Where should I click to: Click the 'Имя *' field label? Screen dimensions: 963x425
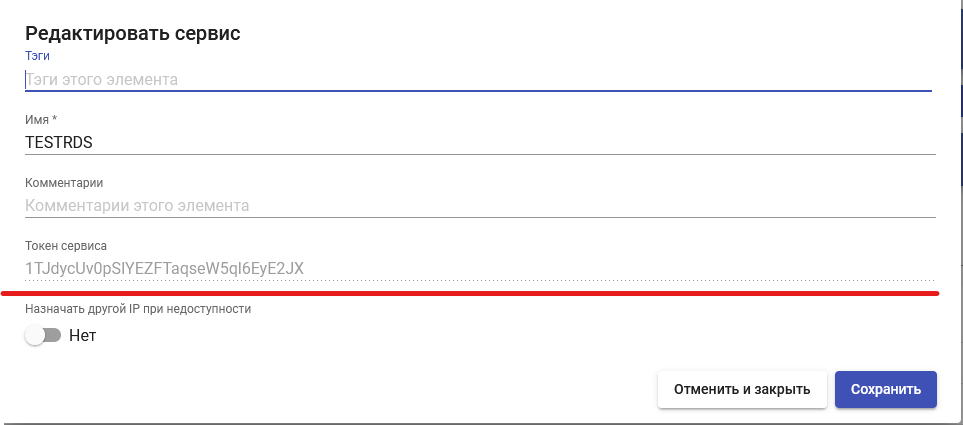click(41, 120)
